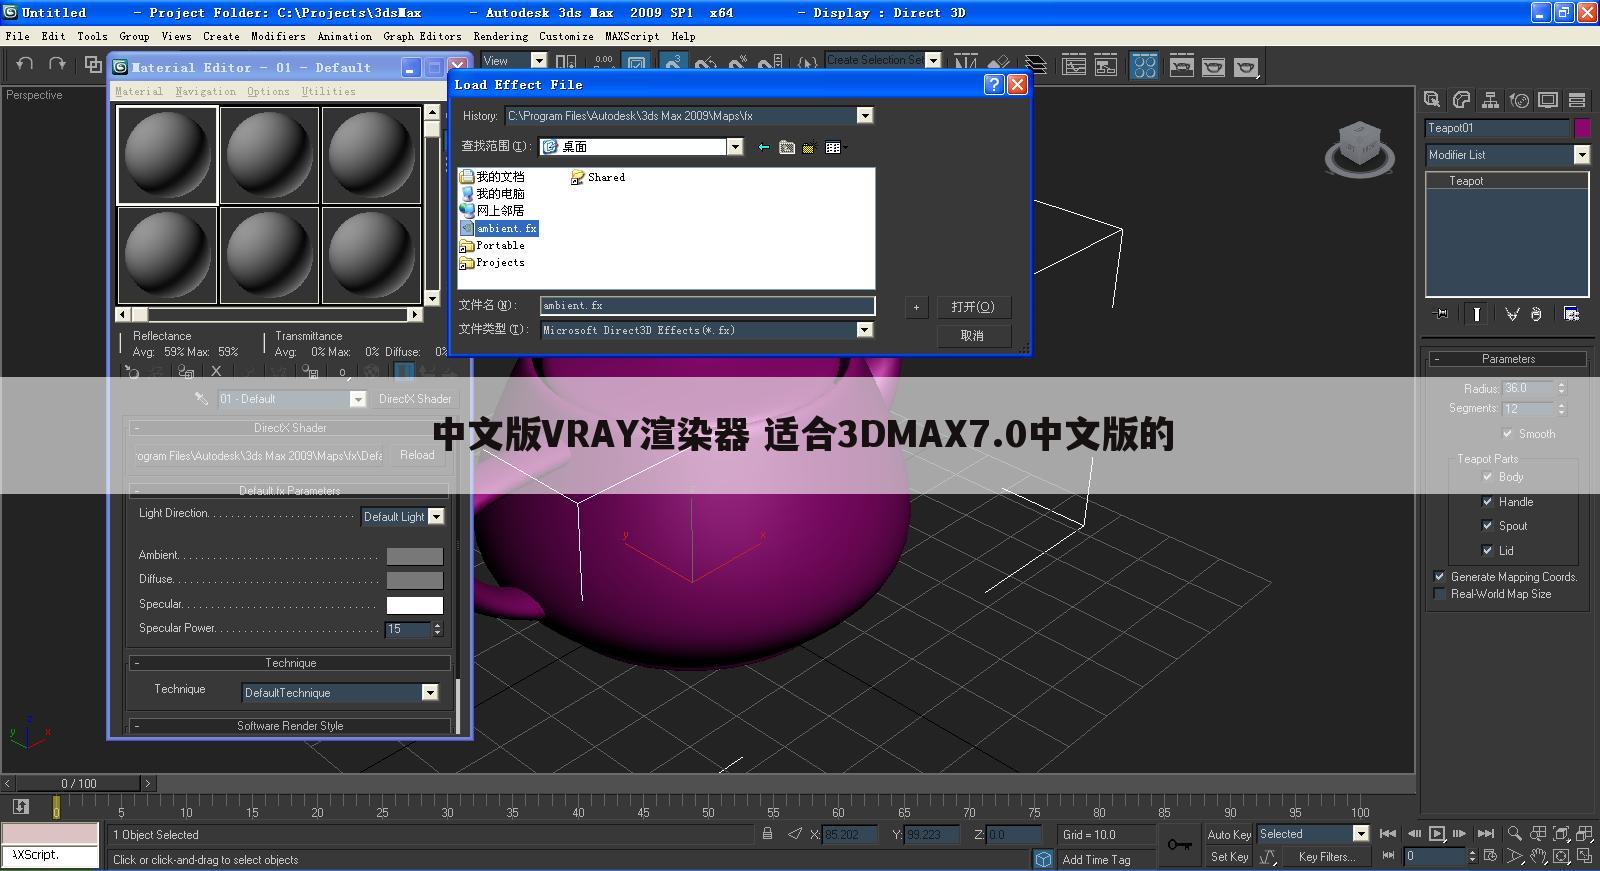This screenshot has width=1600, height=871.
Task: Click the Material Editor toolbar icon
Action: pyautogui.click(x=1144, y=66)
